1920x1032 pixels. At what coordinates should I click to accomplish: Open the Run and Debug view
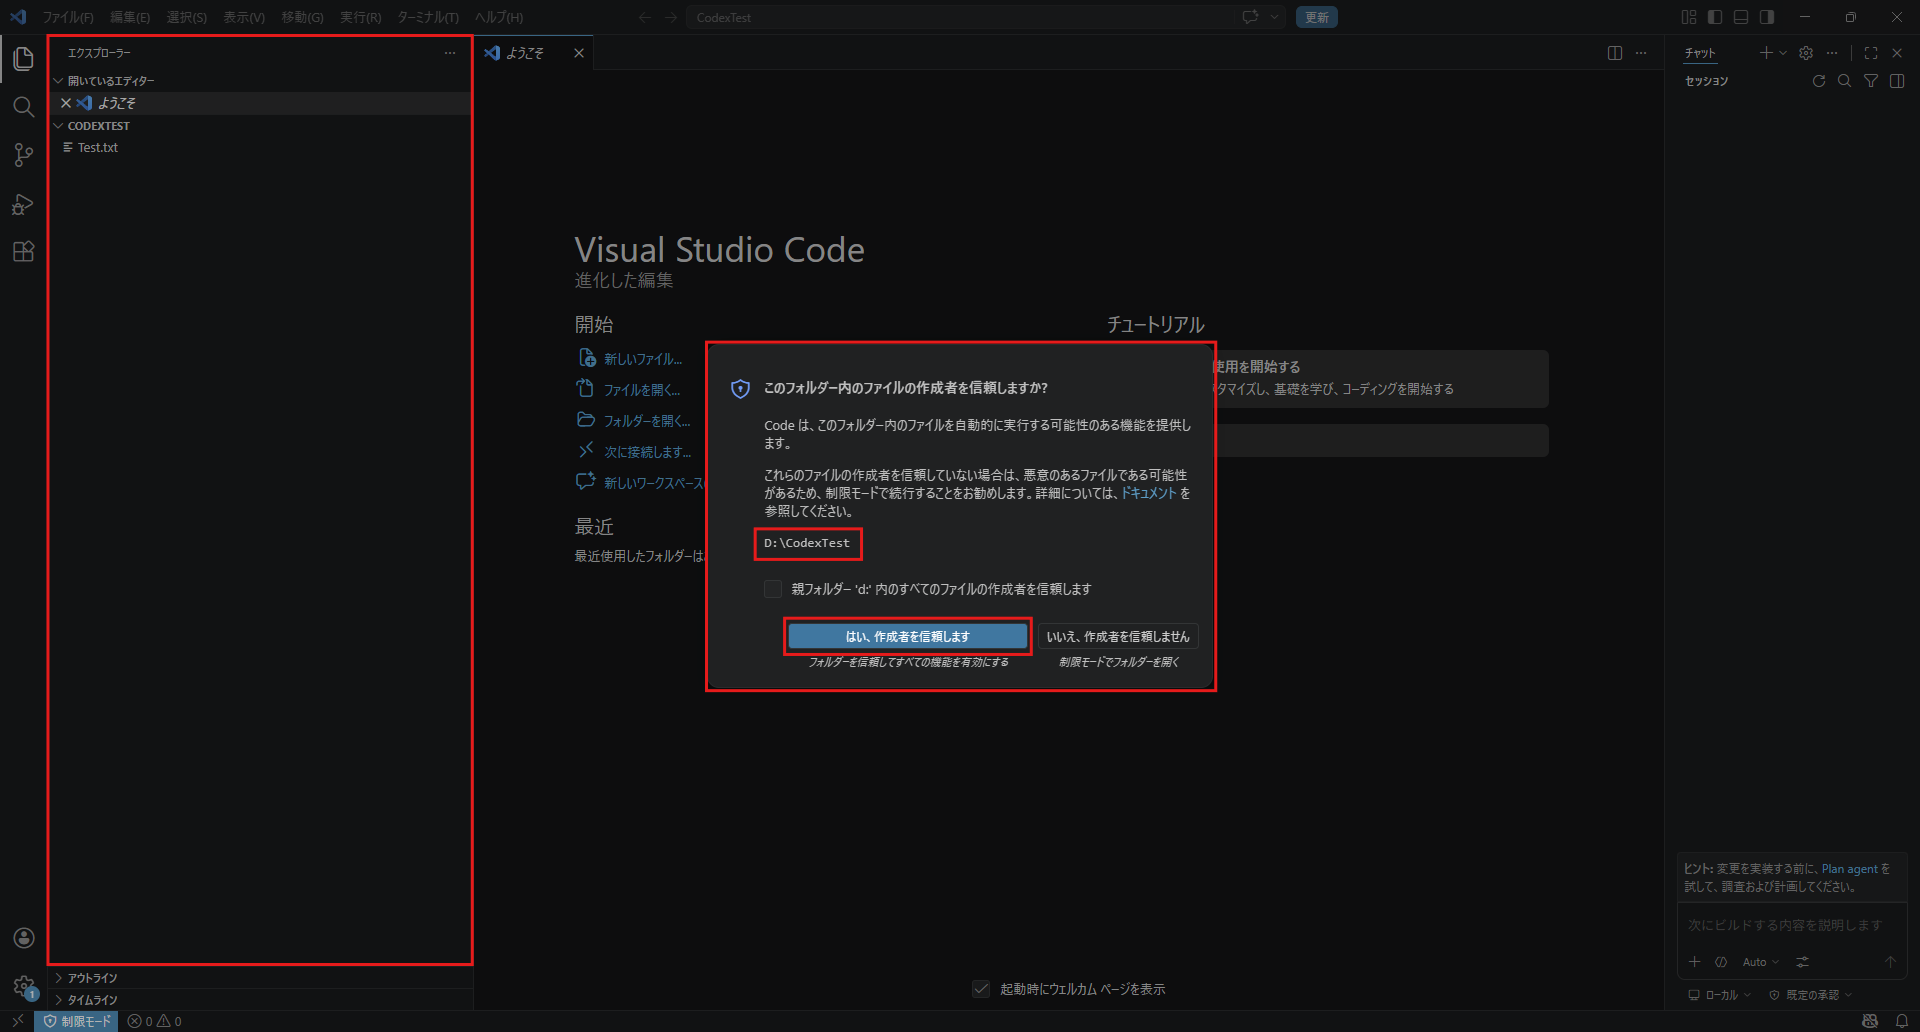(23, 204)
